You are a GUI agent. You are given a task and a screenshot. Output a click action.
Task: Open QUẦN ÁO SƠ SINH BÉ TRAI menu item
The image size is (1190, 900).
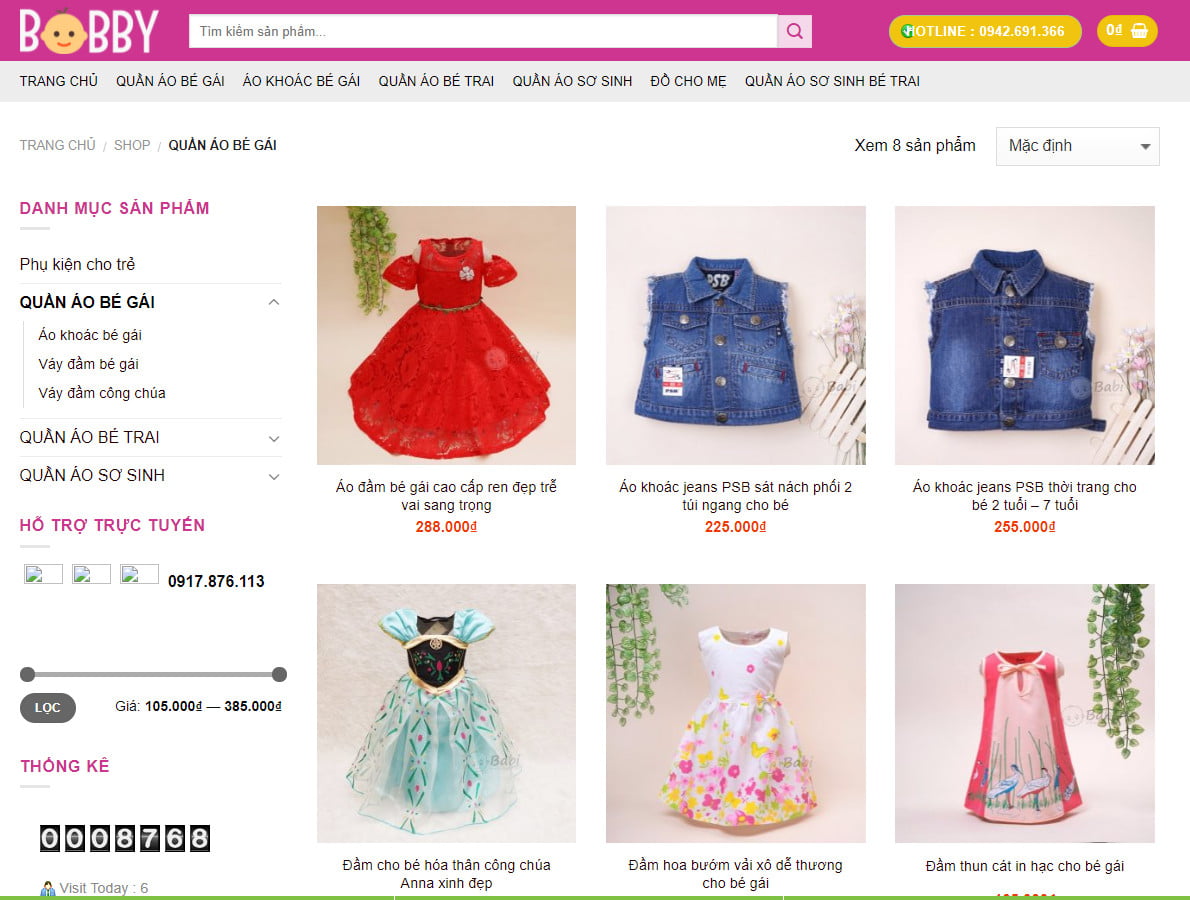(832, 81)
